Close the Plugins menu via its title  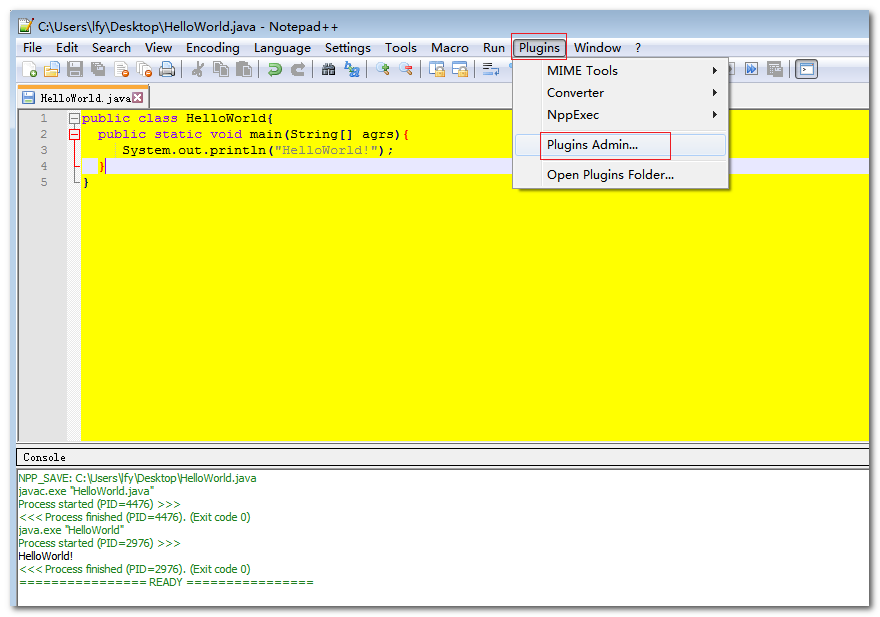pyautogui.click(x=539, y=48)
